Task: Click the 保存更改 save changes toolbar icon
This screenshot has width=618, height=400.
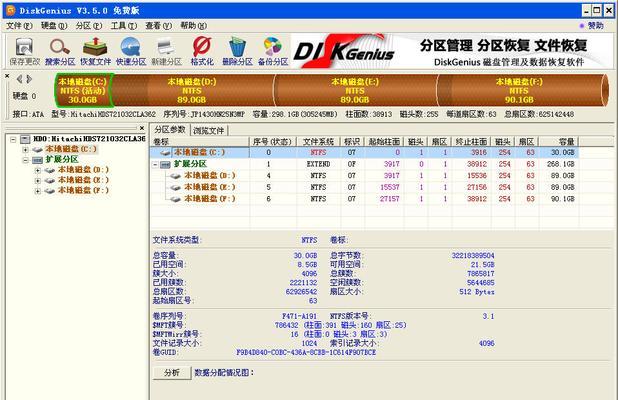Action: (x=24, y=51)
